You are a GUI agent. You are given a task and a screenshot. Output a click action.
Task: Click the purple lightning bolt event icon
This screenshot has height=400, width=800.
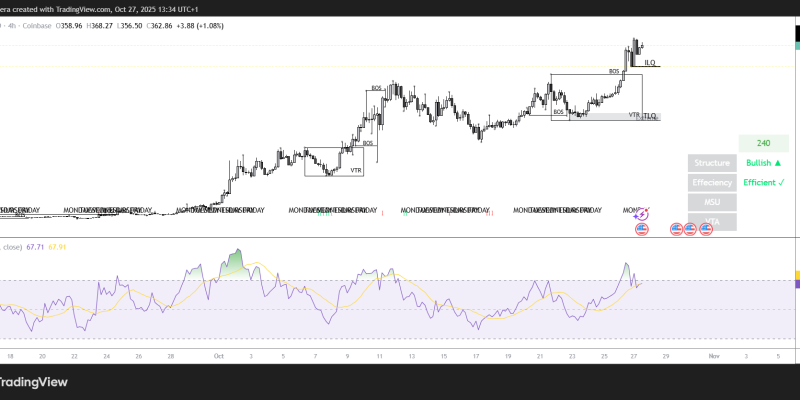(643, 213)
